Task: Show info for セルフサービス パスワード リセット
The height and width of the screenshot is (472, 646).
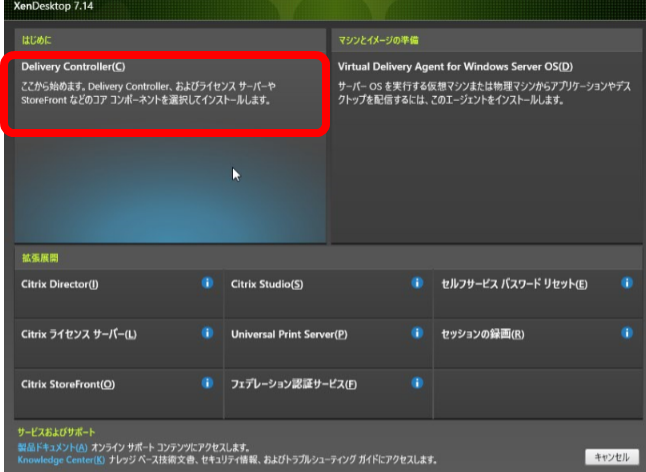Action: [x=627, y=283]
